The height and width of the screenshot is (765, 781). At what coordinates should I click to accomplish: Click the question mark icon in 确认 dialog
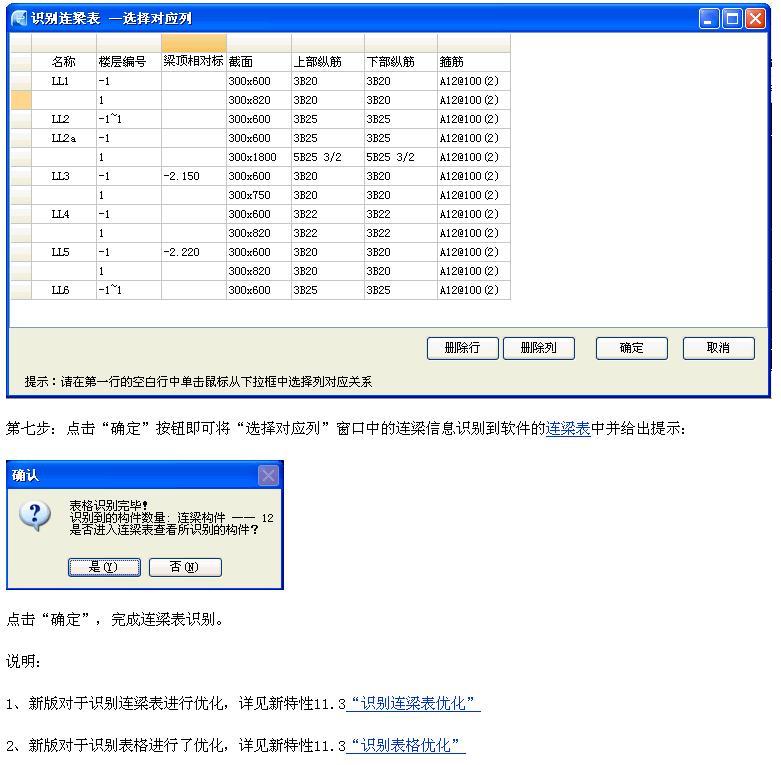coord(35,516)
